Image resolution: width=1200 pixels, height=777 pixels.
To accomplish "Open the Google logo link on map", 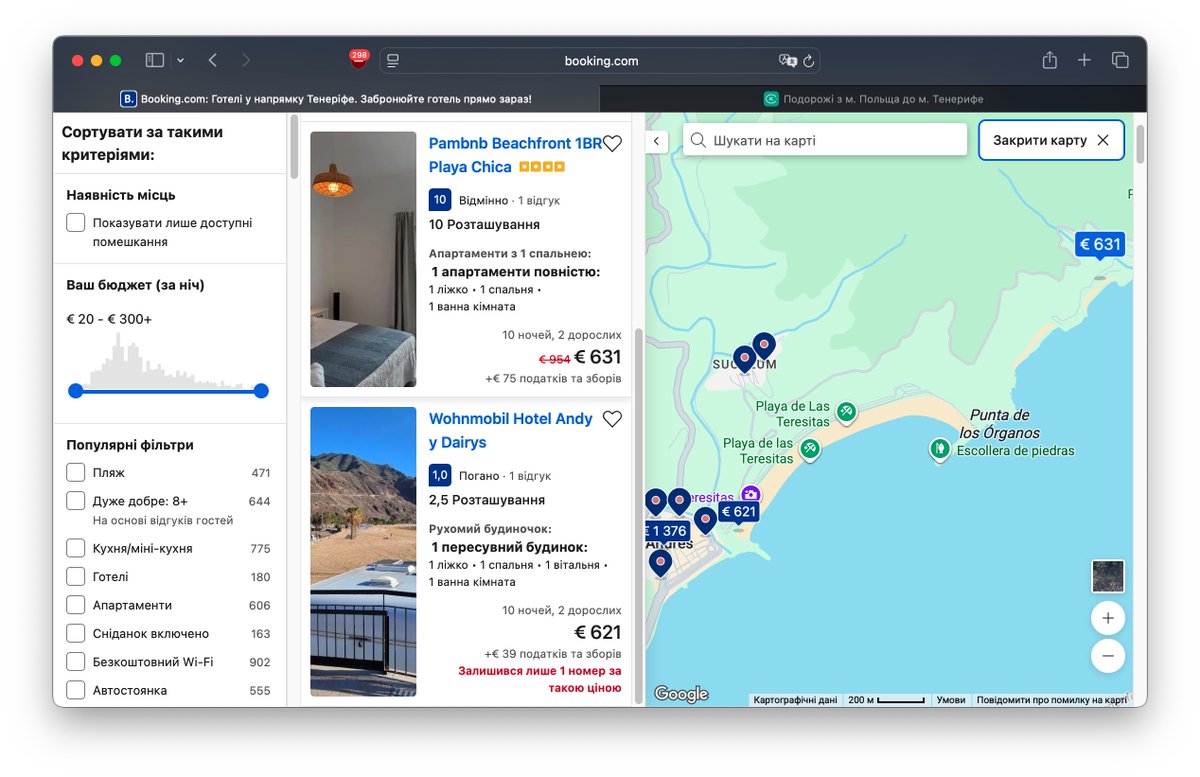I will 681,694.
